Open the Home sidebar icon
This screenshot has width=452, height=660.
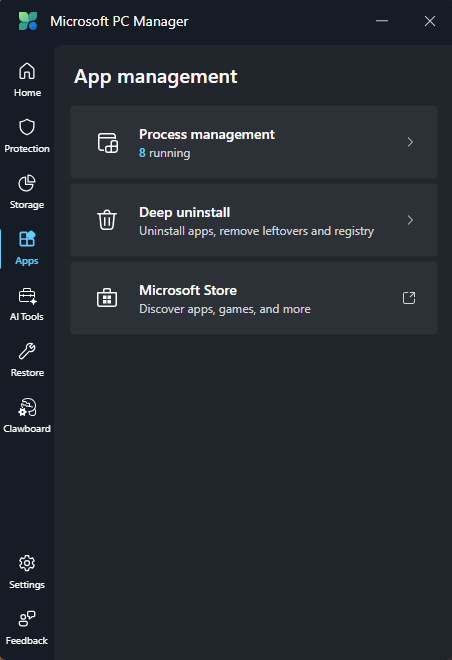pos(27,71)
